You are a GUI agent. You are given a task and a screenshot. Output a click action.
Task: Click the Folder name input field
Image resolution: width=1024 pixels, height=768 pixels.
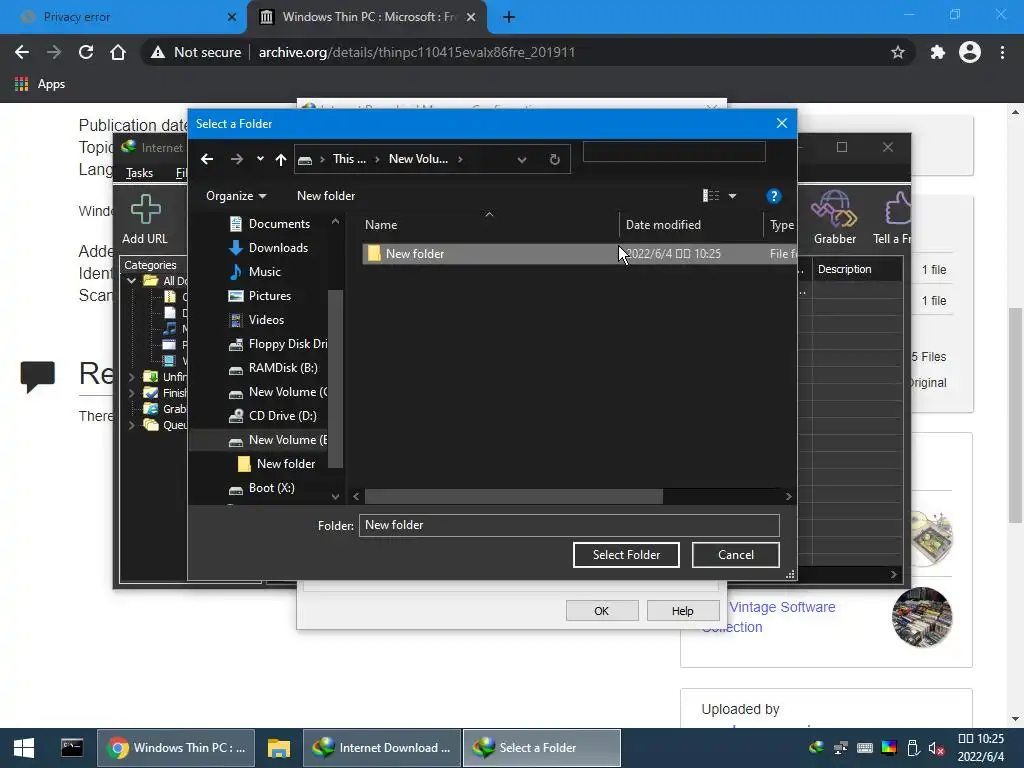pos(569,526)
